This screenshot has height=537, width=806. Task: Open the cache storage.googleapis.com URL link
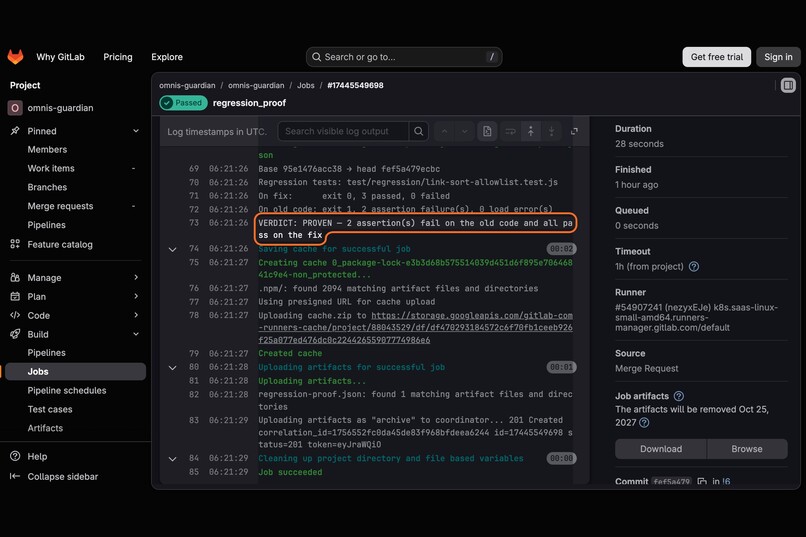click(x=415, y=327)
